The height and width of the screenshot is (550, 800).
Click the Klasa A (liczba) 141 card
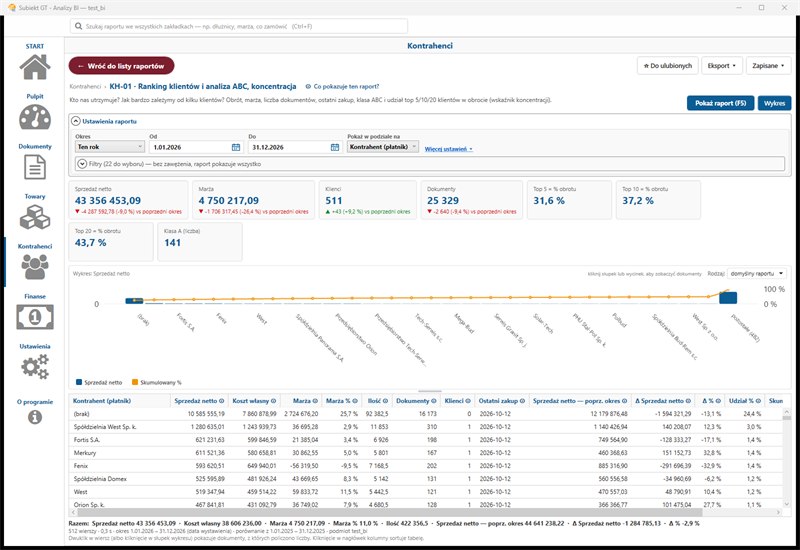(200, 242)
